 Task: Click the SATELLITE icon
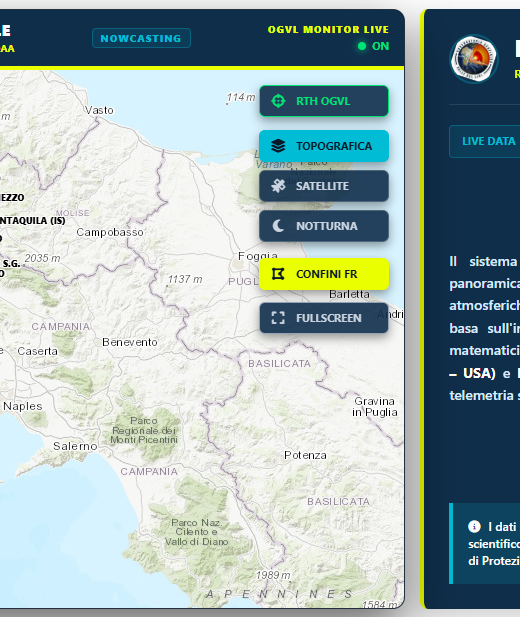click(x=278, y=186)
